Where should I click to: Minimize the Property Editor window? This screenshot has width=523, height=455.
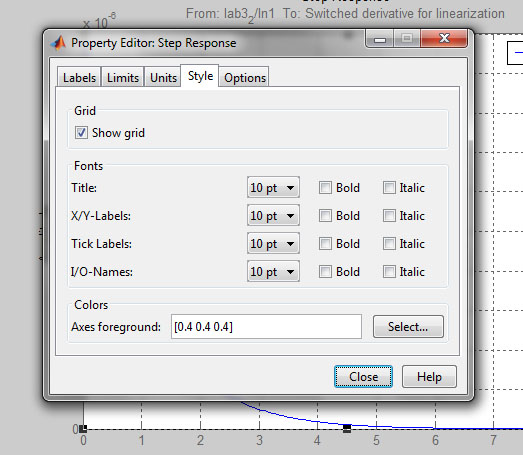coord(380,38)
